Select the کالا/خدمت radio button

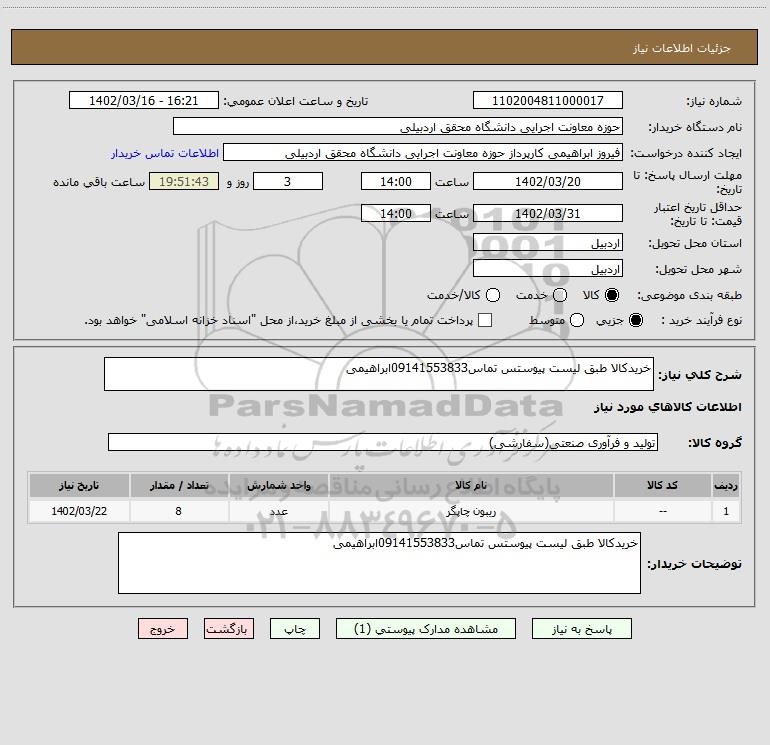pos(493,295)
